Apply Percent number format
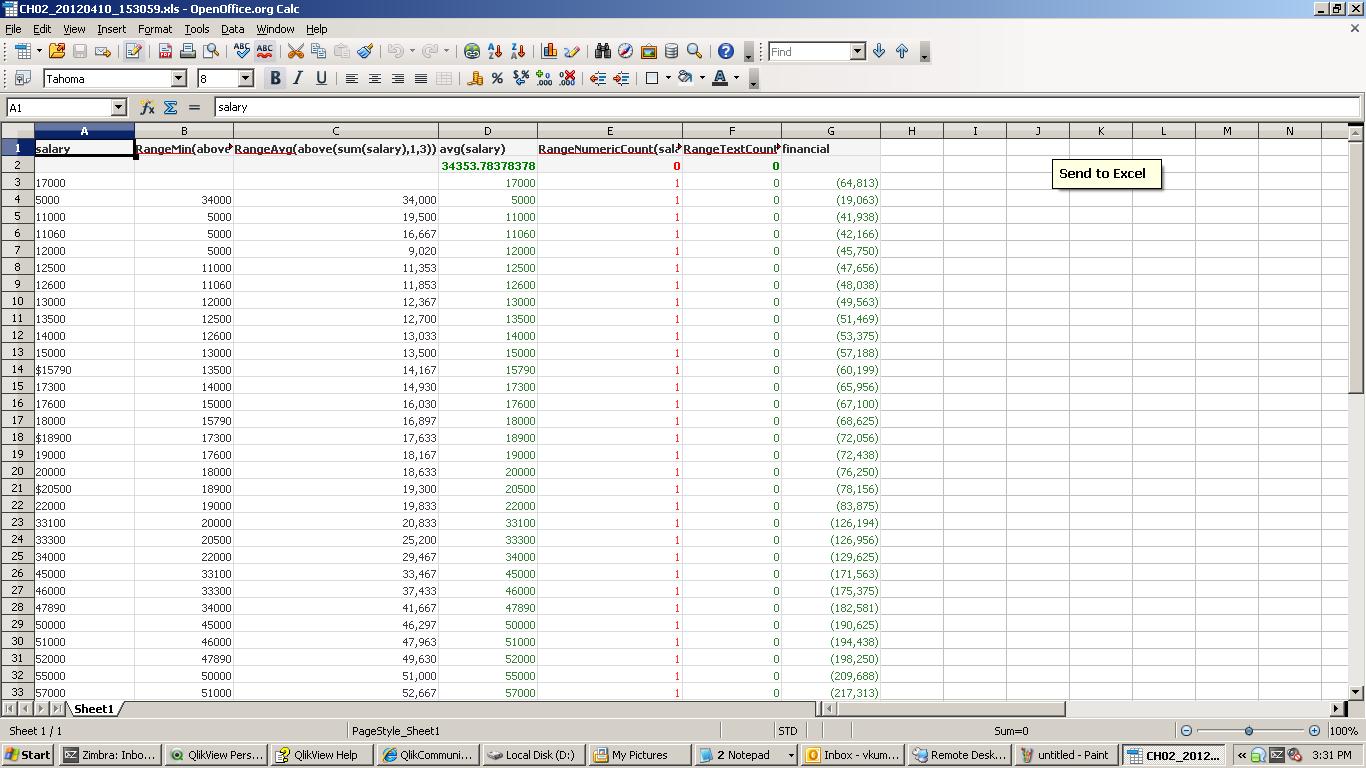Viewport: 1366px width, 768px height. pos(497,78)
